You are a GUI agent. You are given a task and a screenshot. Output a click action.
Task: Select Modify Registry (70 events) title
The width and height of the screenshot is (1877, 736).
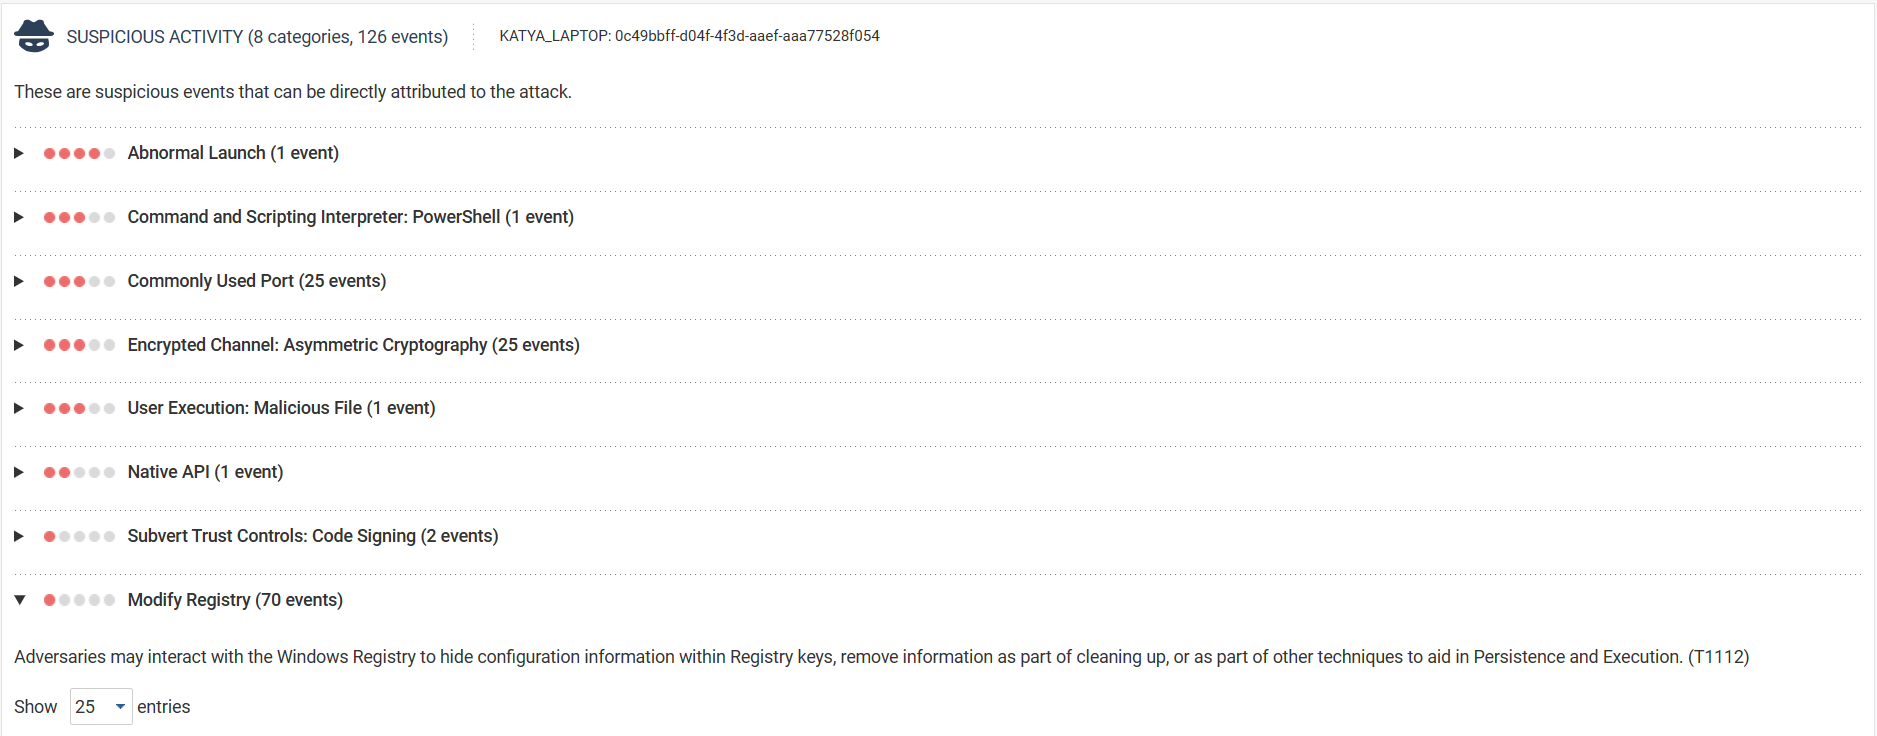pyautogui.click(x=235, y=600)
